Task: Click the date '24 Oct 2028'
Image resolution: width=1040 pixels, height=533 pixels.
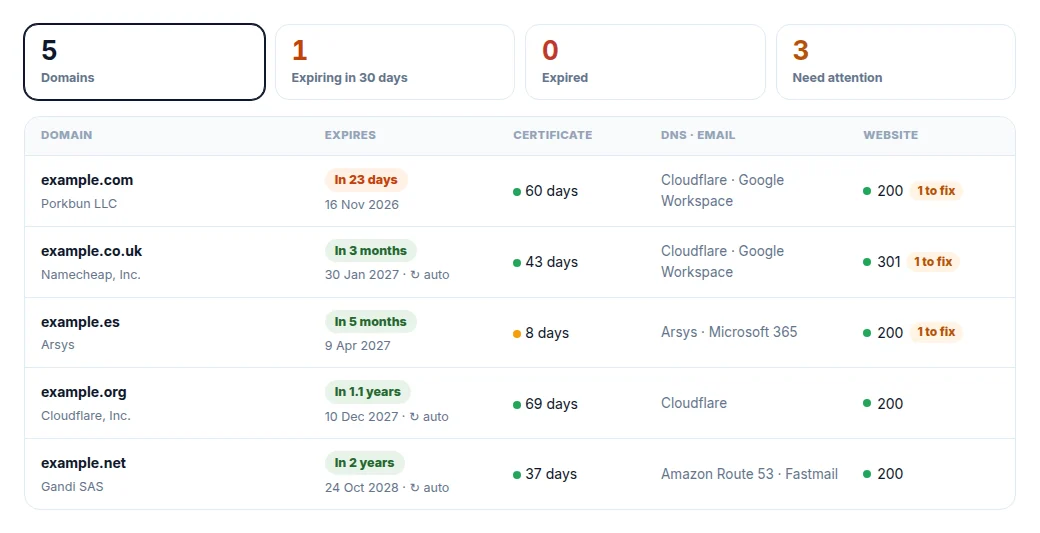Action: pos(362,488)
